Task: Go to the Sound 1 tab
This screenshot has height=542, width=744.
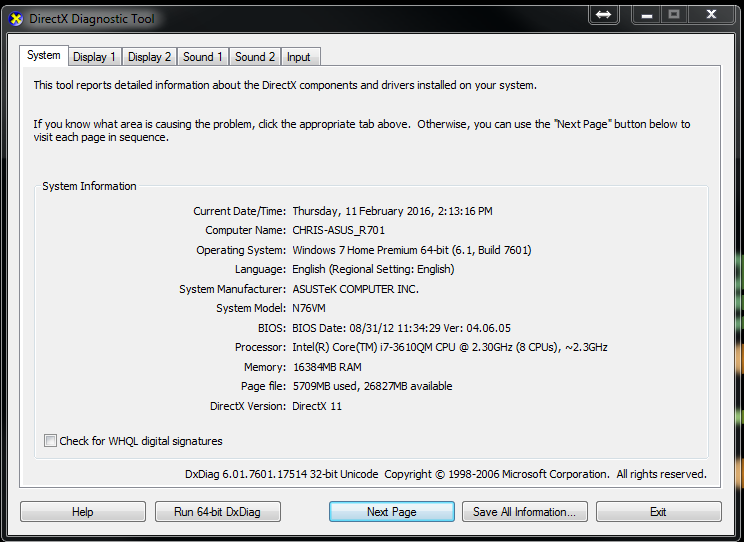Action: 203,57
